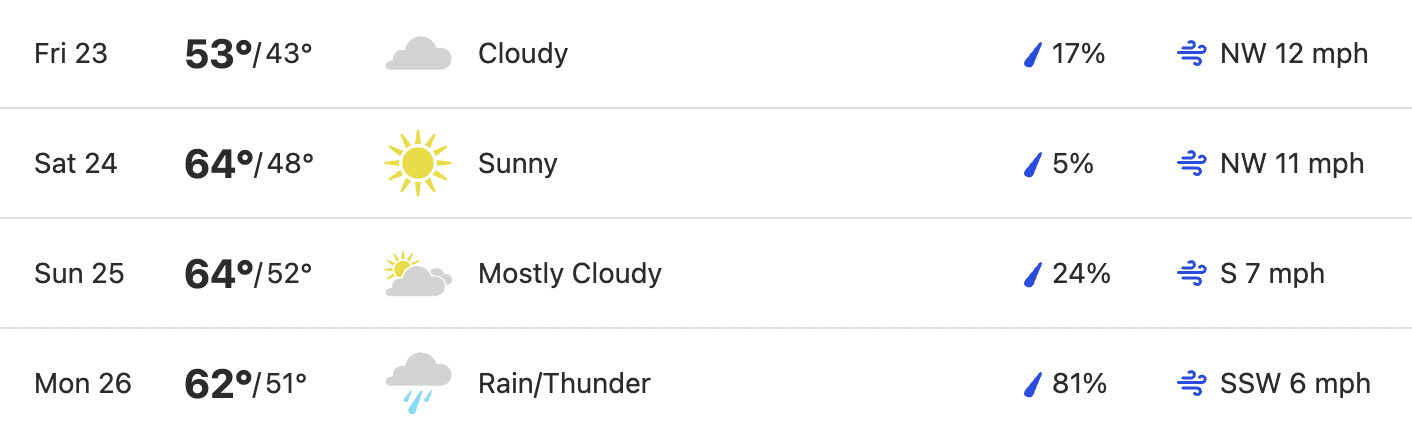Click the 24% precipitation chance for Sunday
The height and width of the screenshot is (434, 1412).
[x=1081, y=273]
